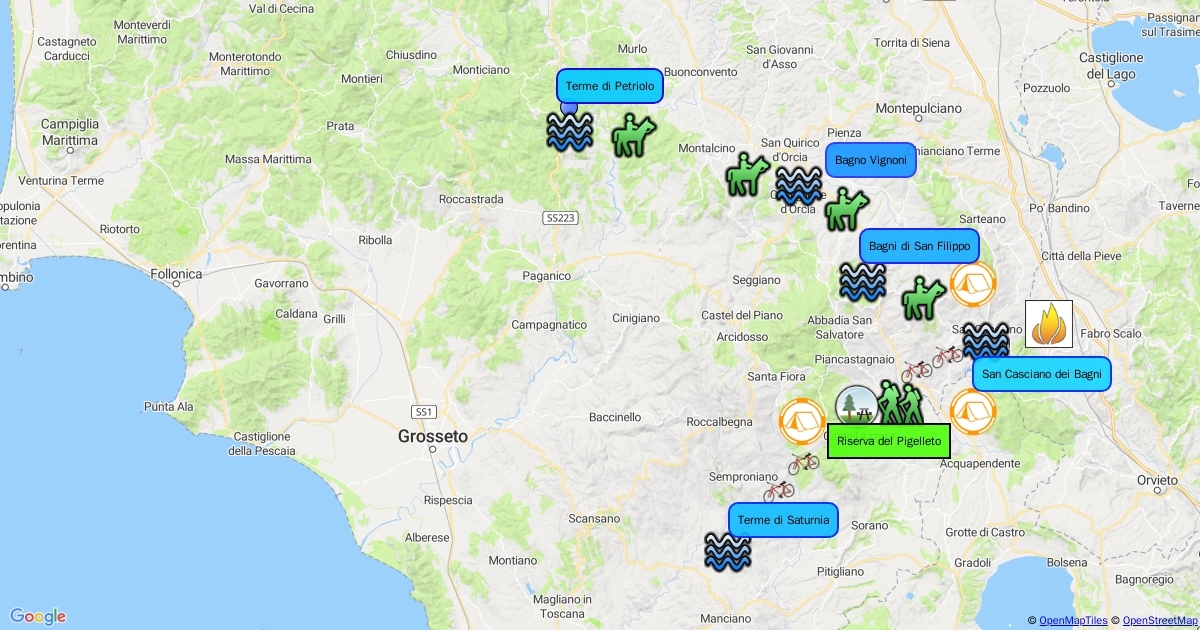
Task: Click bicycle icon below the Roccalbegna tent marker
Action: point(803,463)
